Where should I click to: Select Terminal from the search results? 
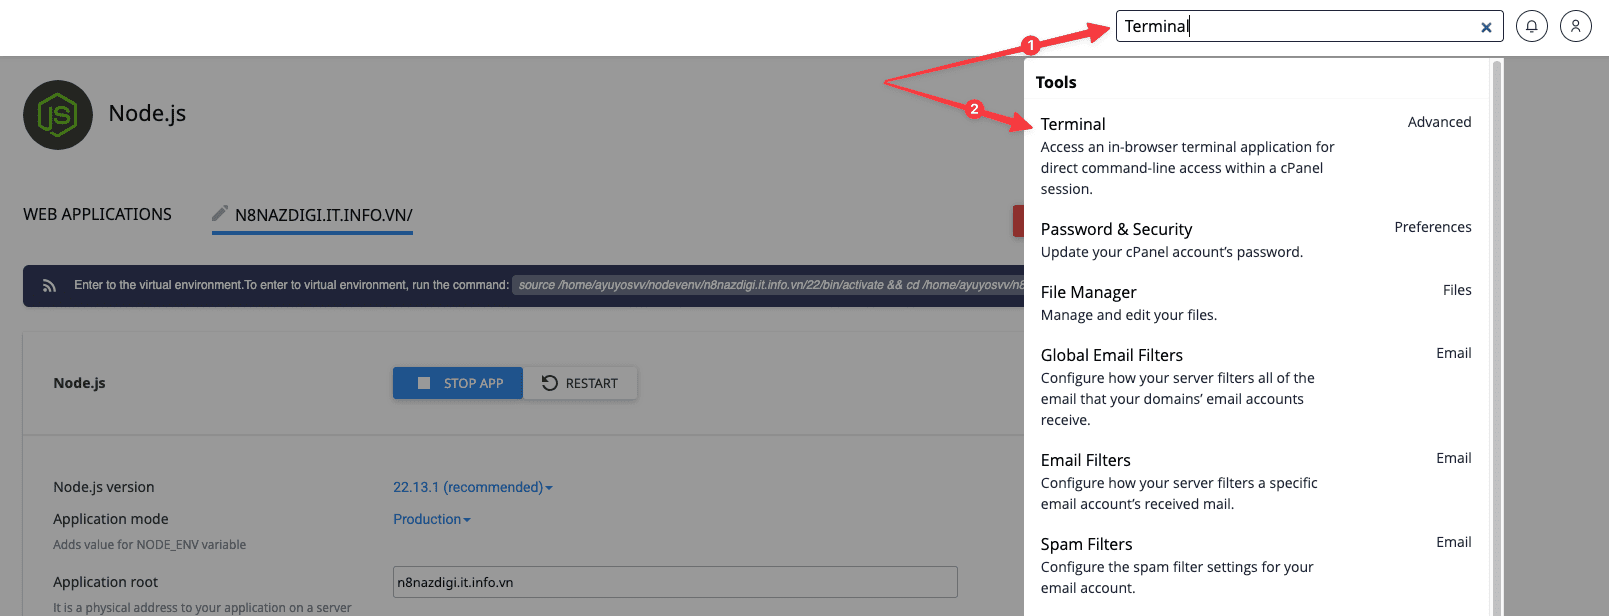pyautogui.click(x=1072, y=124)
